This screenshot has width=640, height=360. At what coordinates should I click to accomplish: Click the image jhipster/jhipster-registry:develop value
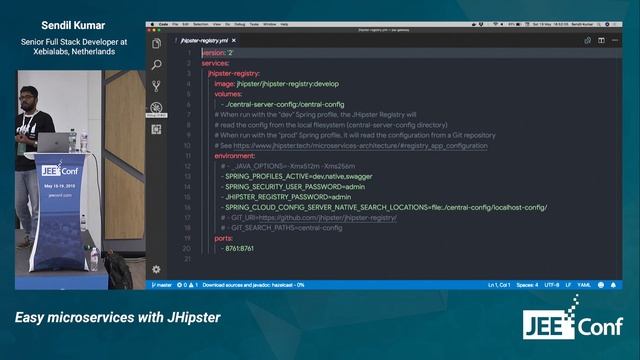point(288,84)
